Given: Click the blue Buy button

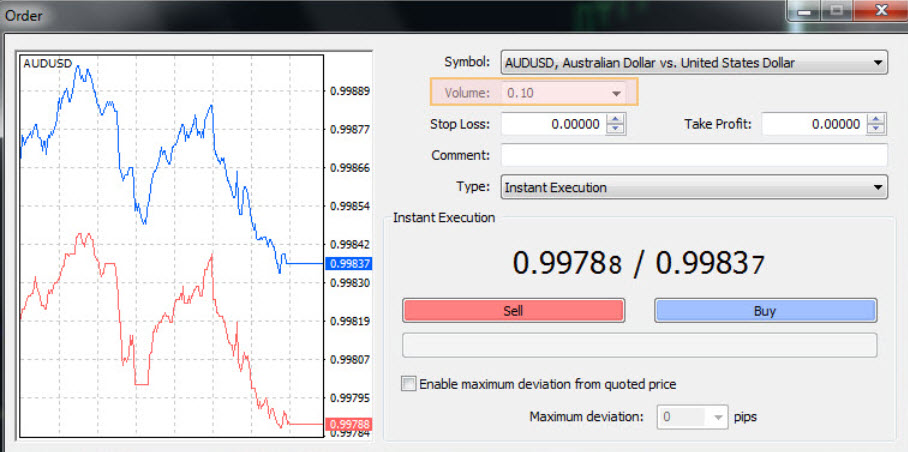Looking at the screenshot, I should 765,311.
